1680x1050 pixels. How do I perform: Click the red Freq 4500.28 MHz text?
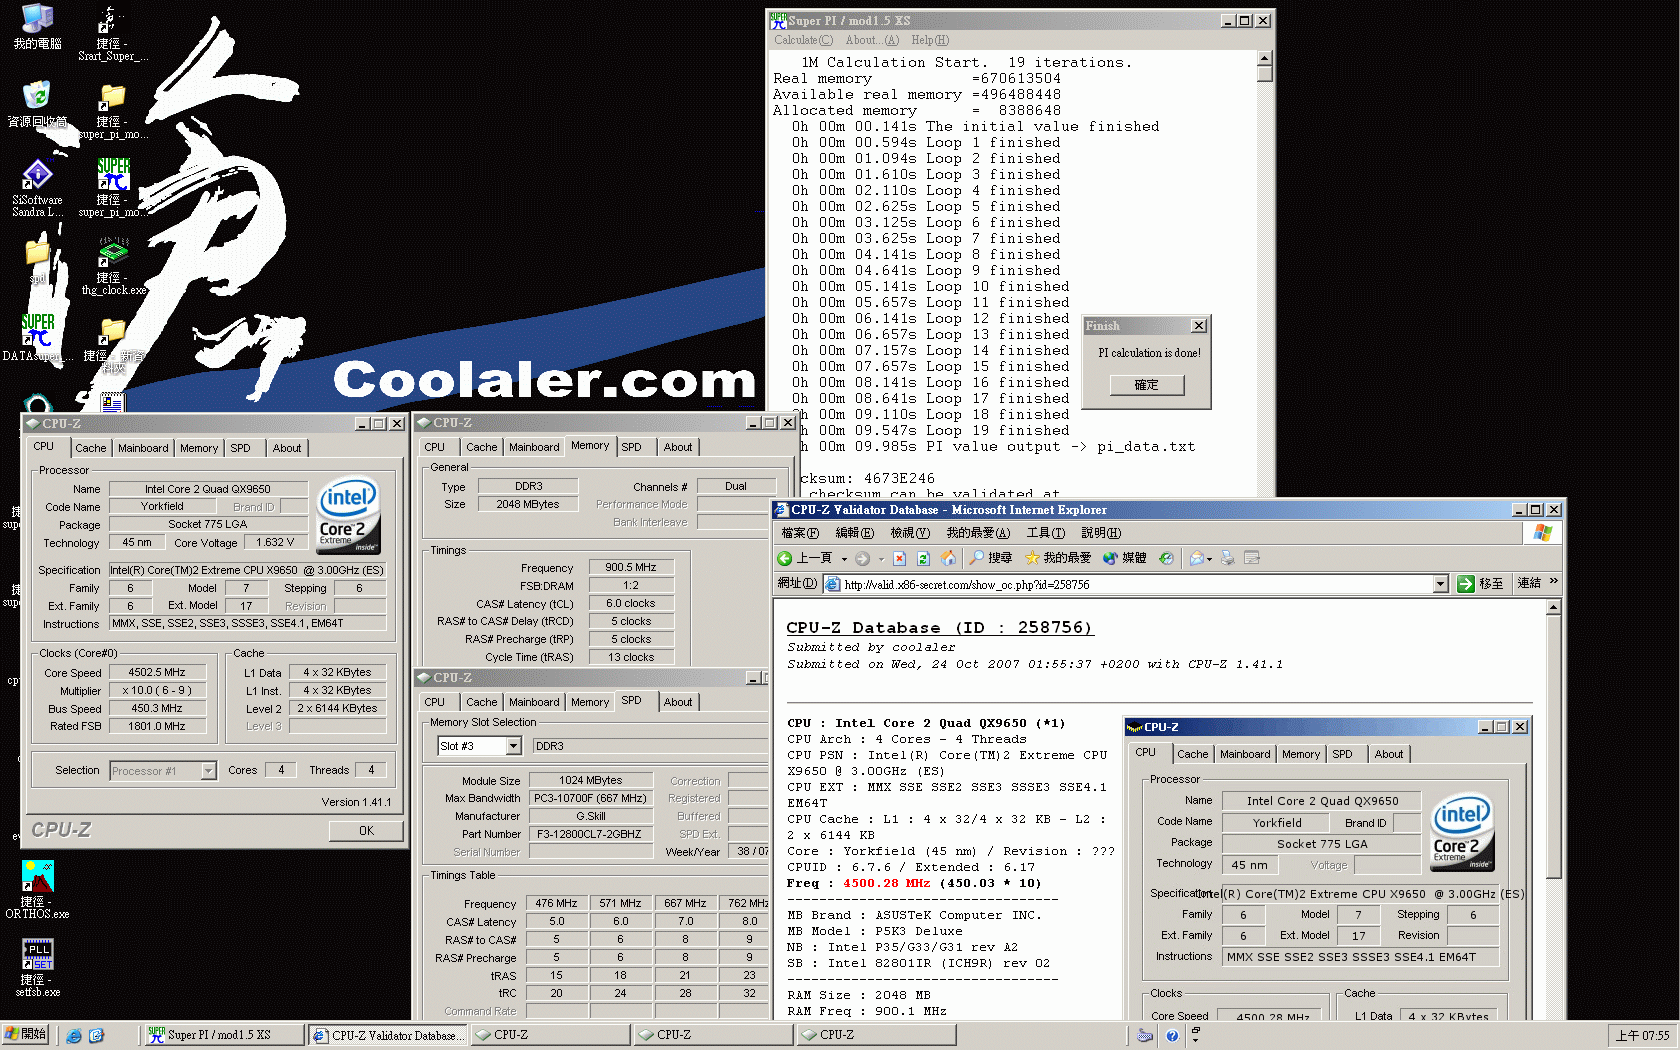pos(886,883)
